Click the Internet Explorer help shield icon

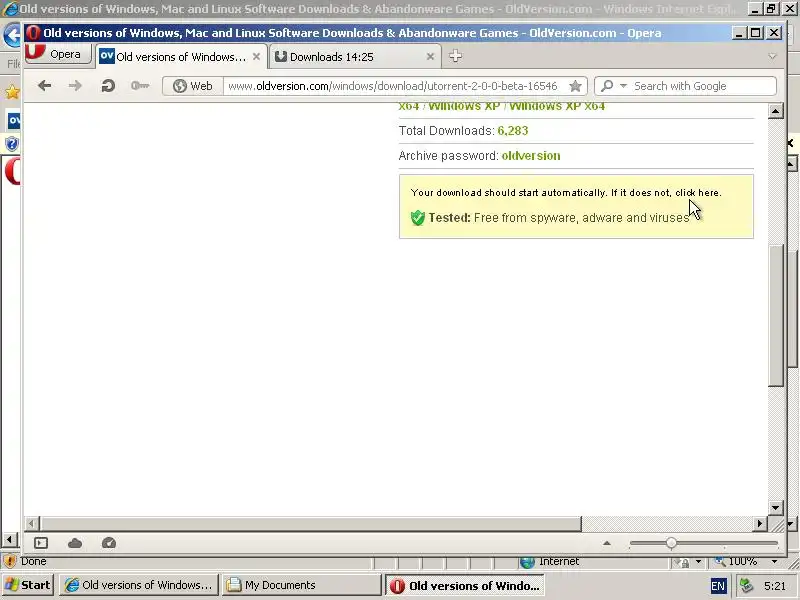pyautogui.click(x=11, y=144)
